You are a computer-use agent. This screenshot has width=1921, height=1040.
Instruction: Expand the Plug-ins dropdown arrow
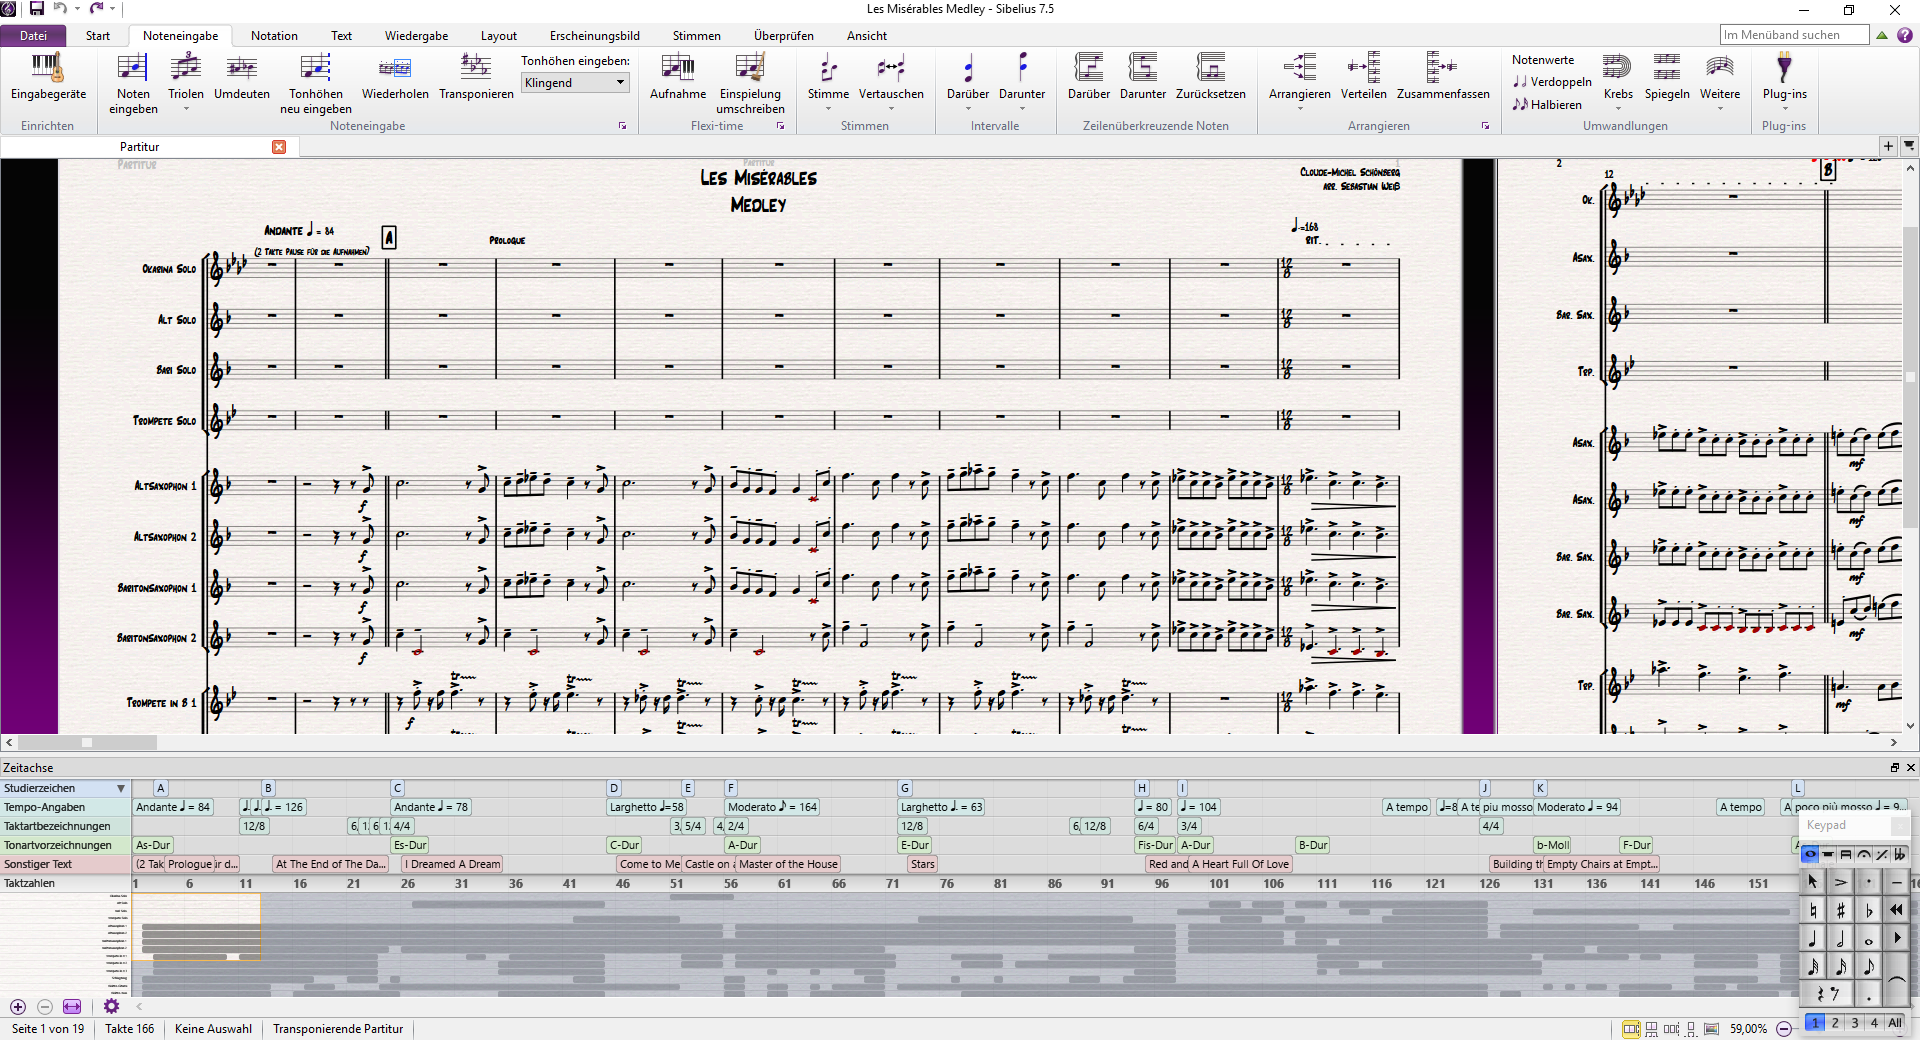click(1785, 108)
